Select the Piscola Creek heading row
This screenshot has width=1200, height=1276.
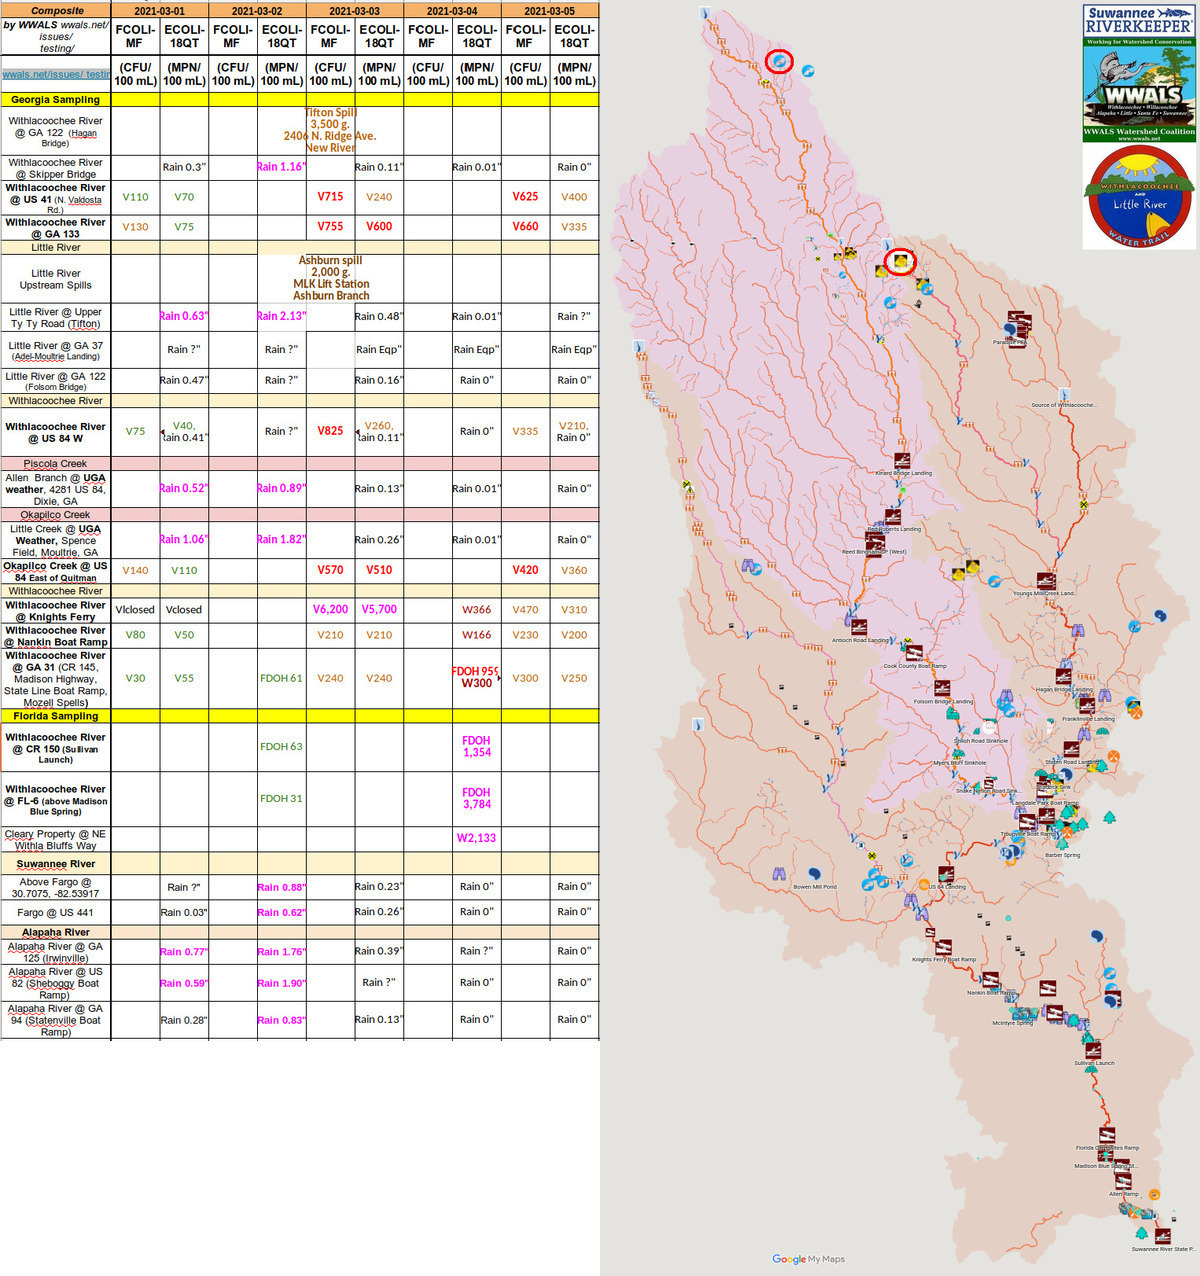[x=300, y=464]
